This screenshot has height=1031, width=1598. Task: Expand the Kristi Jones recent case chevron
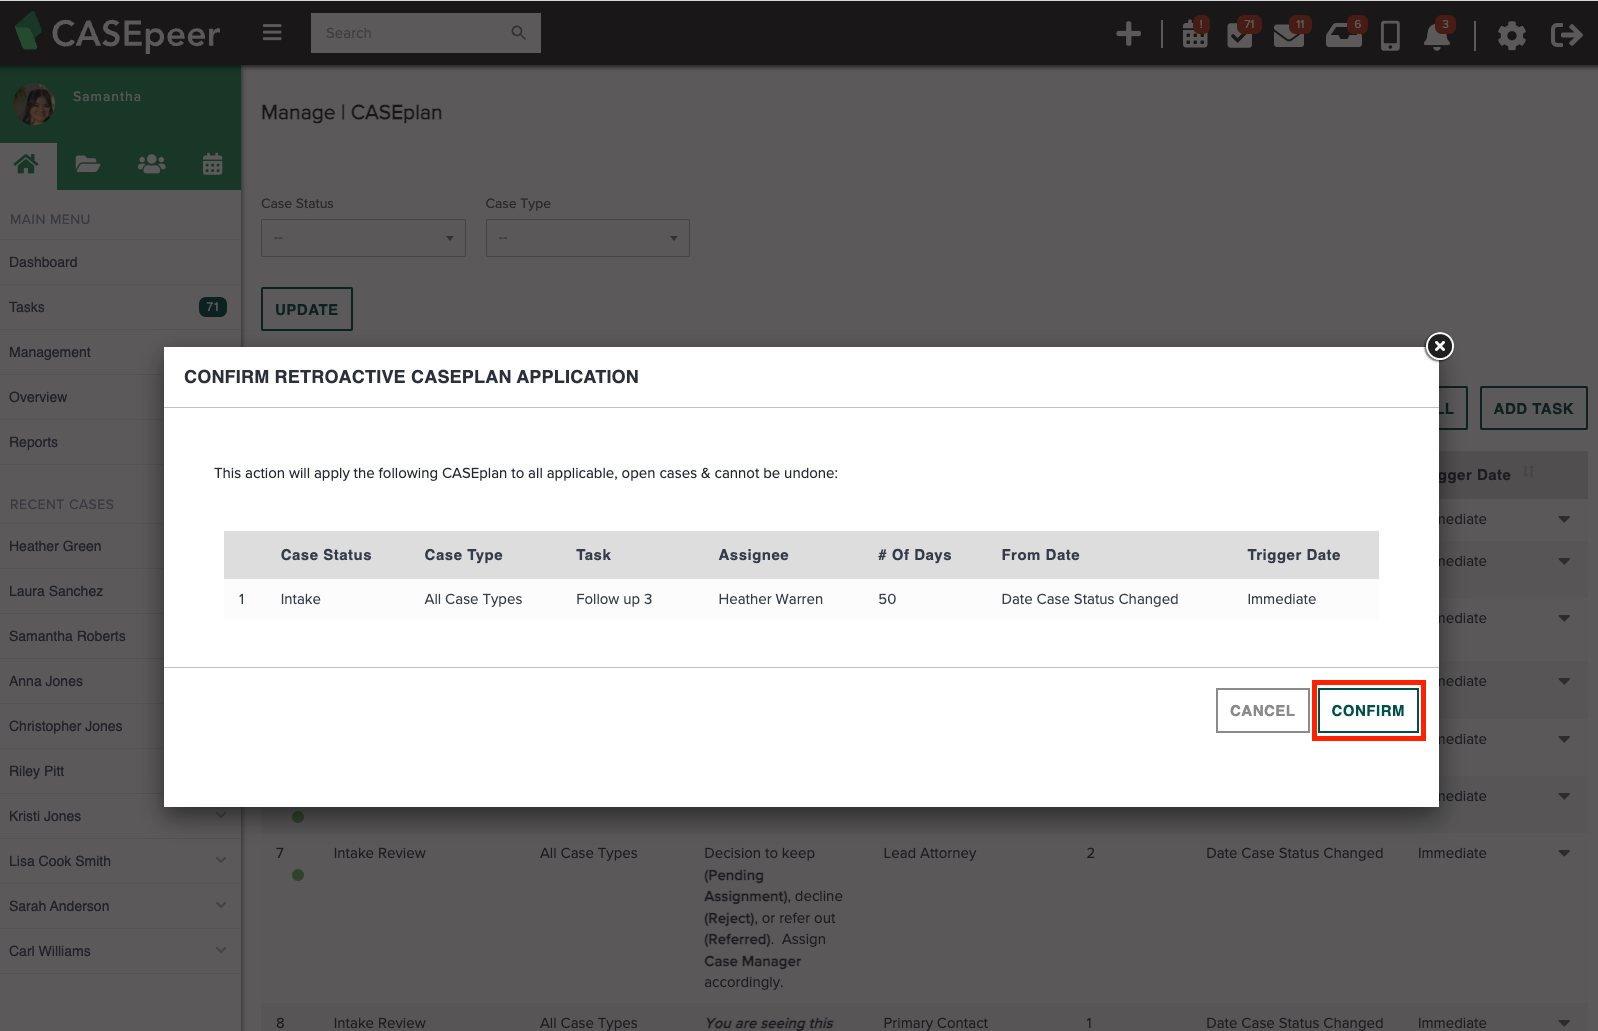click(x=221, y=815)
